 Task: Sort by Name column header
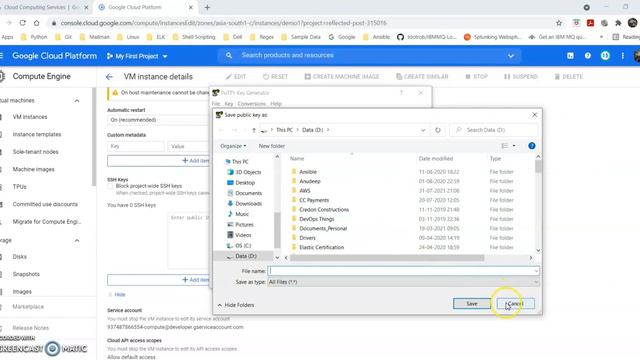[x=297, y=158]
